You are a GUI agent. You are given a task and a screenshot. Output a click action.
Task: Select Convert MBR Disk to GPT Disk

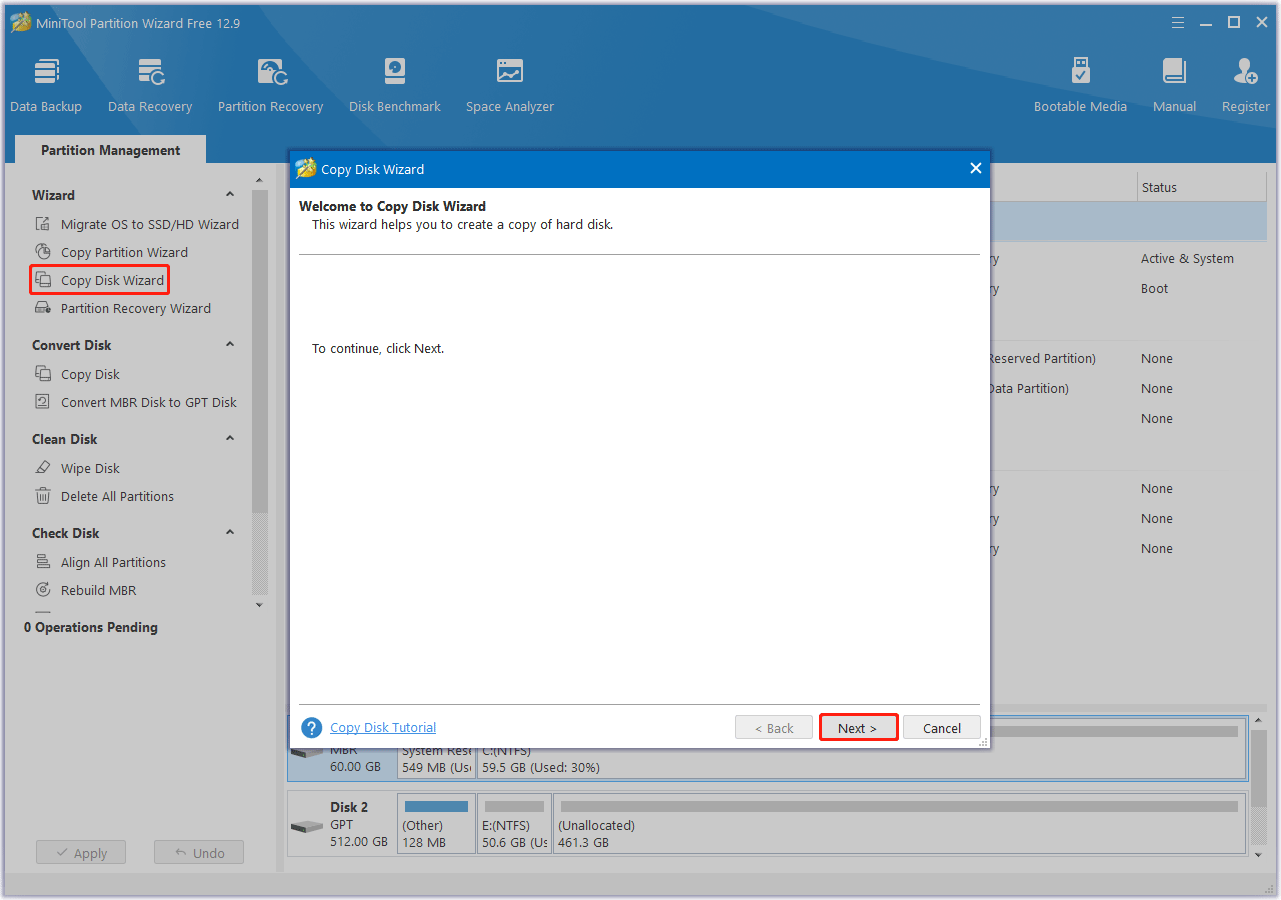click(x=149, y=402)
